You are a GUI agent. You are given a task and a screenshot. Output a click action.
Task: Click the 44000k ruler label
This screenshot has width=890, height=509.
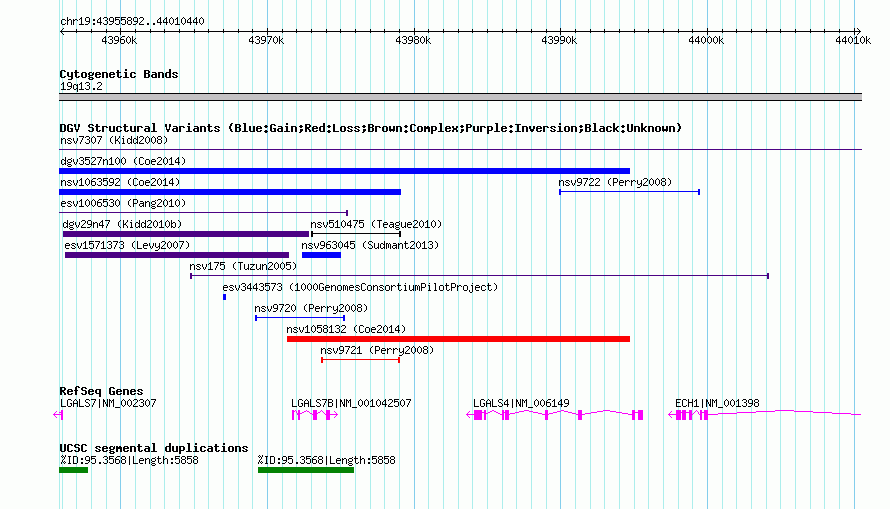tap(706, 40)
